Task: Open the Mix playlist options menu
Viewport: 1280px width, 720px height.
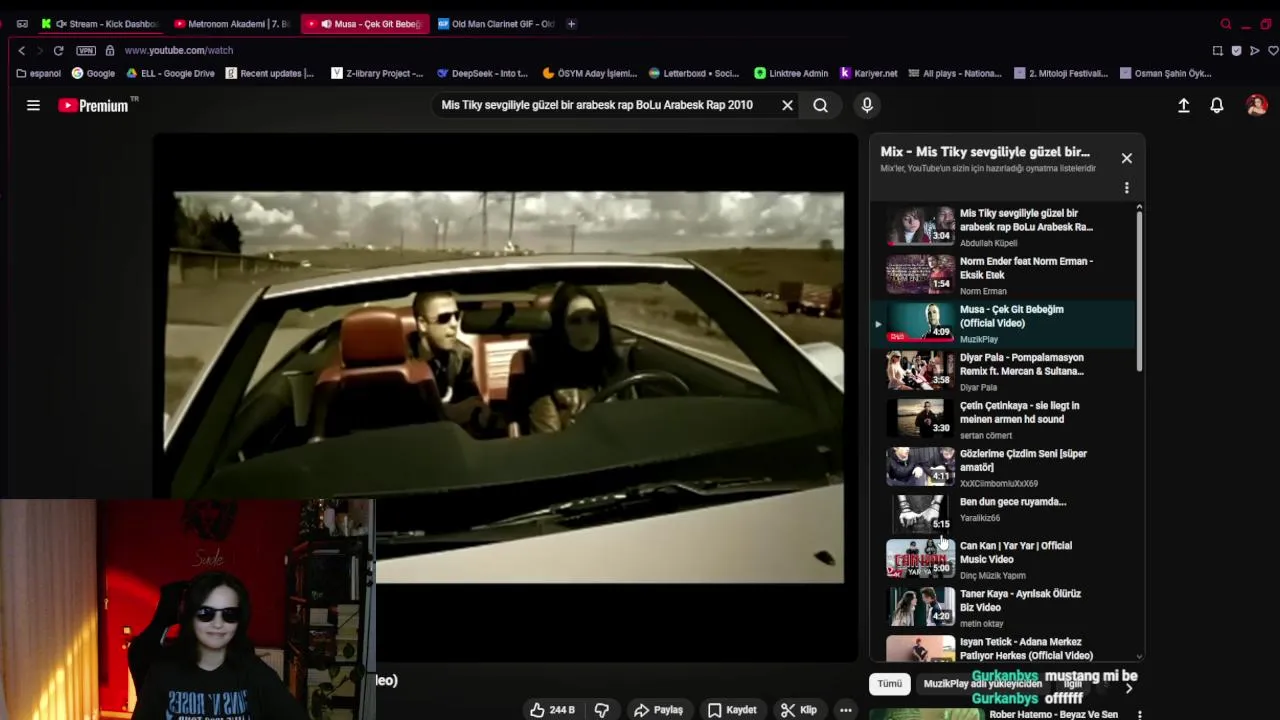Action: [1127, 188]
